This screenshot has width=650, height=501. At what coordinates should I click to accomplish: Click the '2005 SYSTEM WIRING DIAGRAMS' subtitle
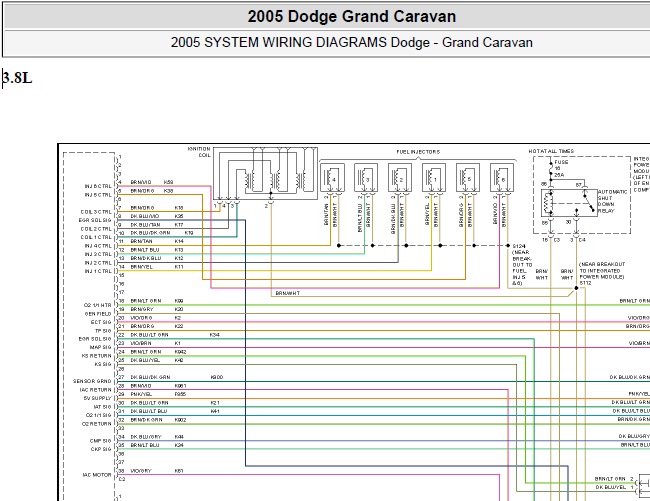tap(352, 42)
